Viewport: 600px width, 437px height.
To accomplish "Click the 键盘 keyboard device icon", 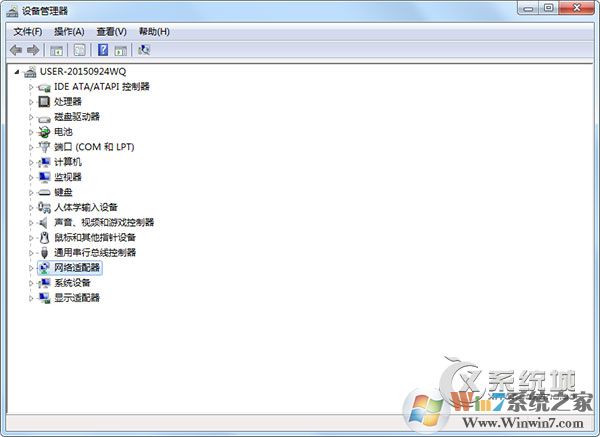I will (x=44, y=192).
